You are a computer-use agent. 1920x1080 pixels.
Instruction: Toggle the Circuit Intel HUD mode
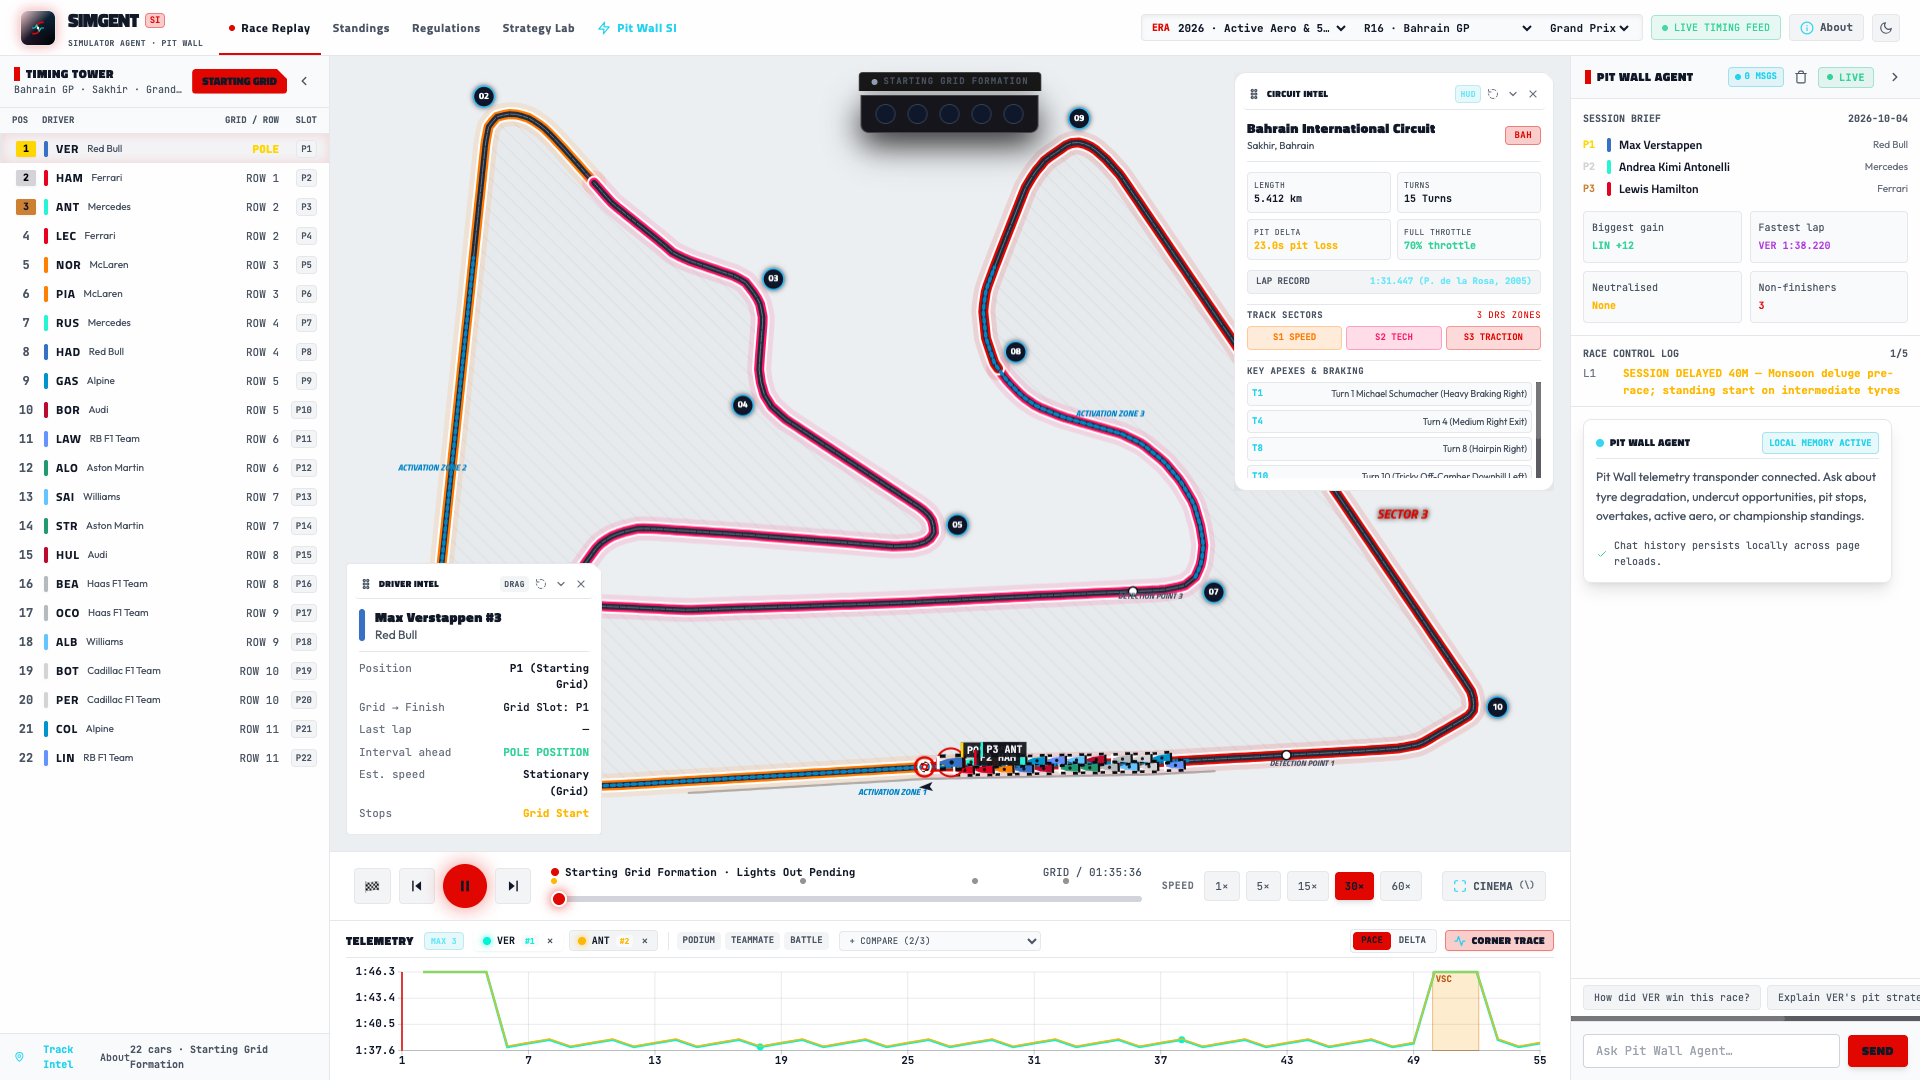pos(1468,94)
